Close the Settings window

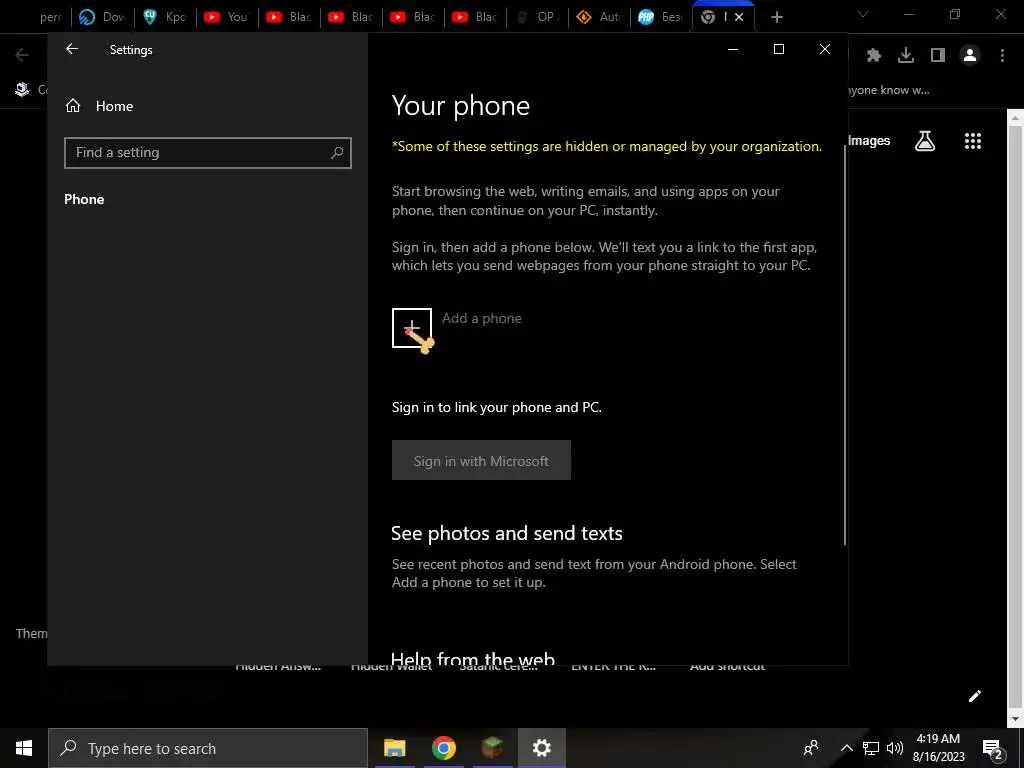pyautogui.click(x=825, y=49)
